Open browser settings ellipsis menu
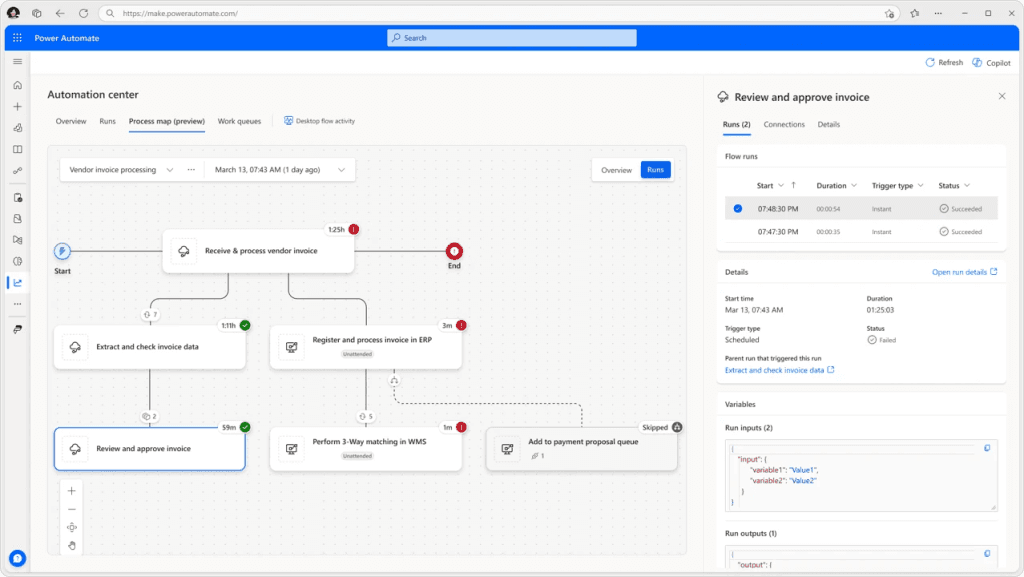 click(938, 13)
